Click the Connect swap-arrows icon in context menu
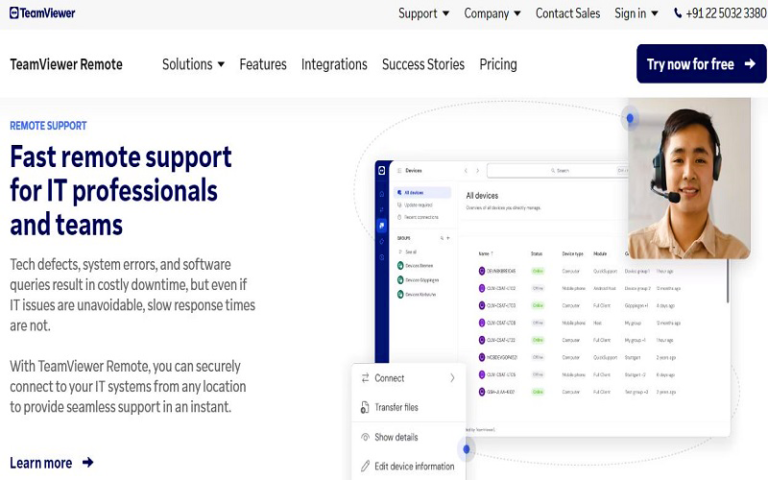This screenshot has width=768, height=480. [365, 378]
